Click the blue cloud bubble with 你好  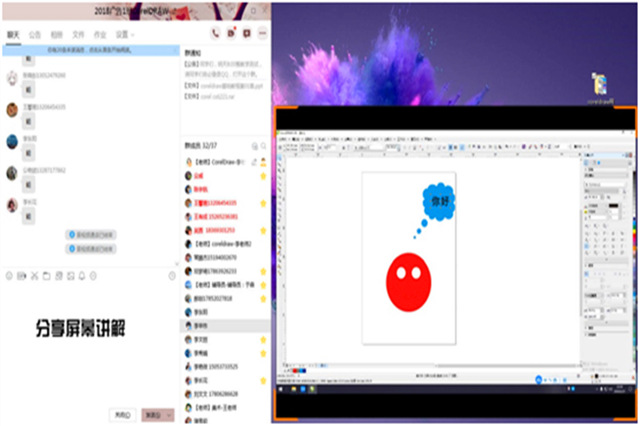[439, 201]
